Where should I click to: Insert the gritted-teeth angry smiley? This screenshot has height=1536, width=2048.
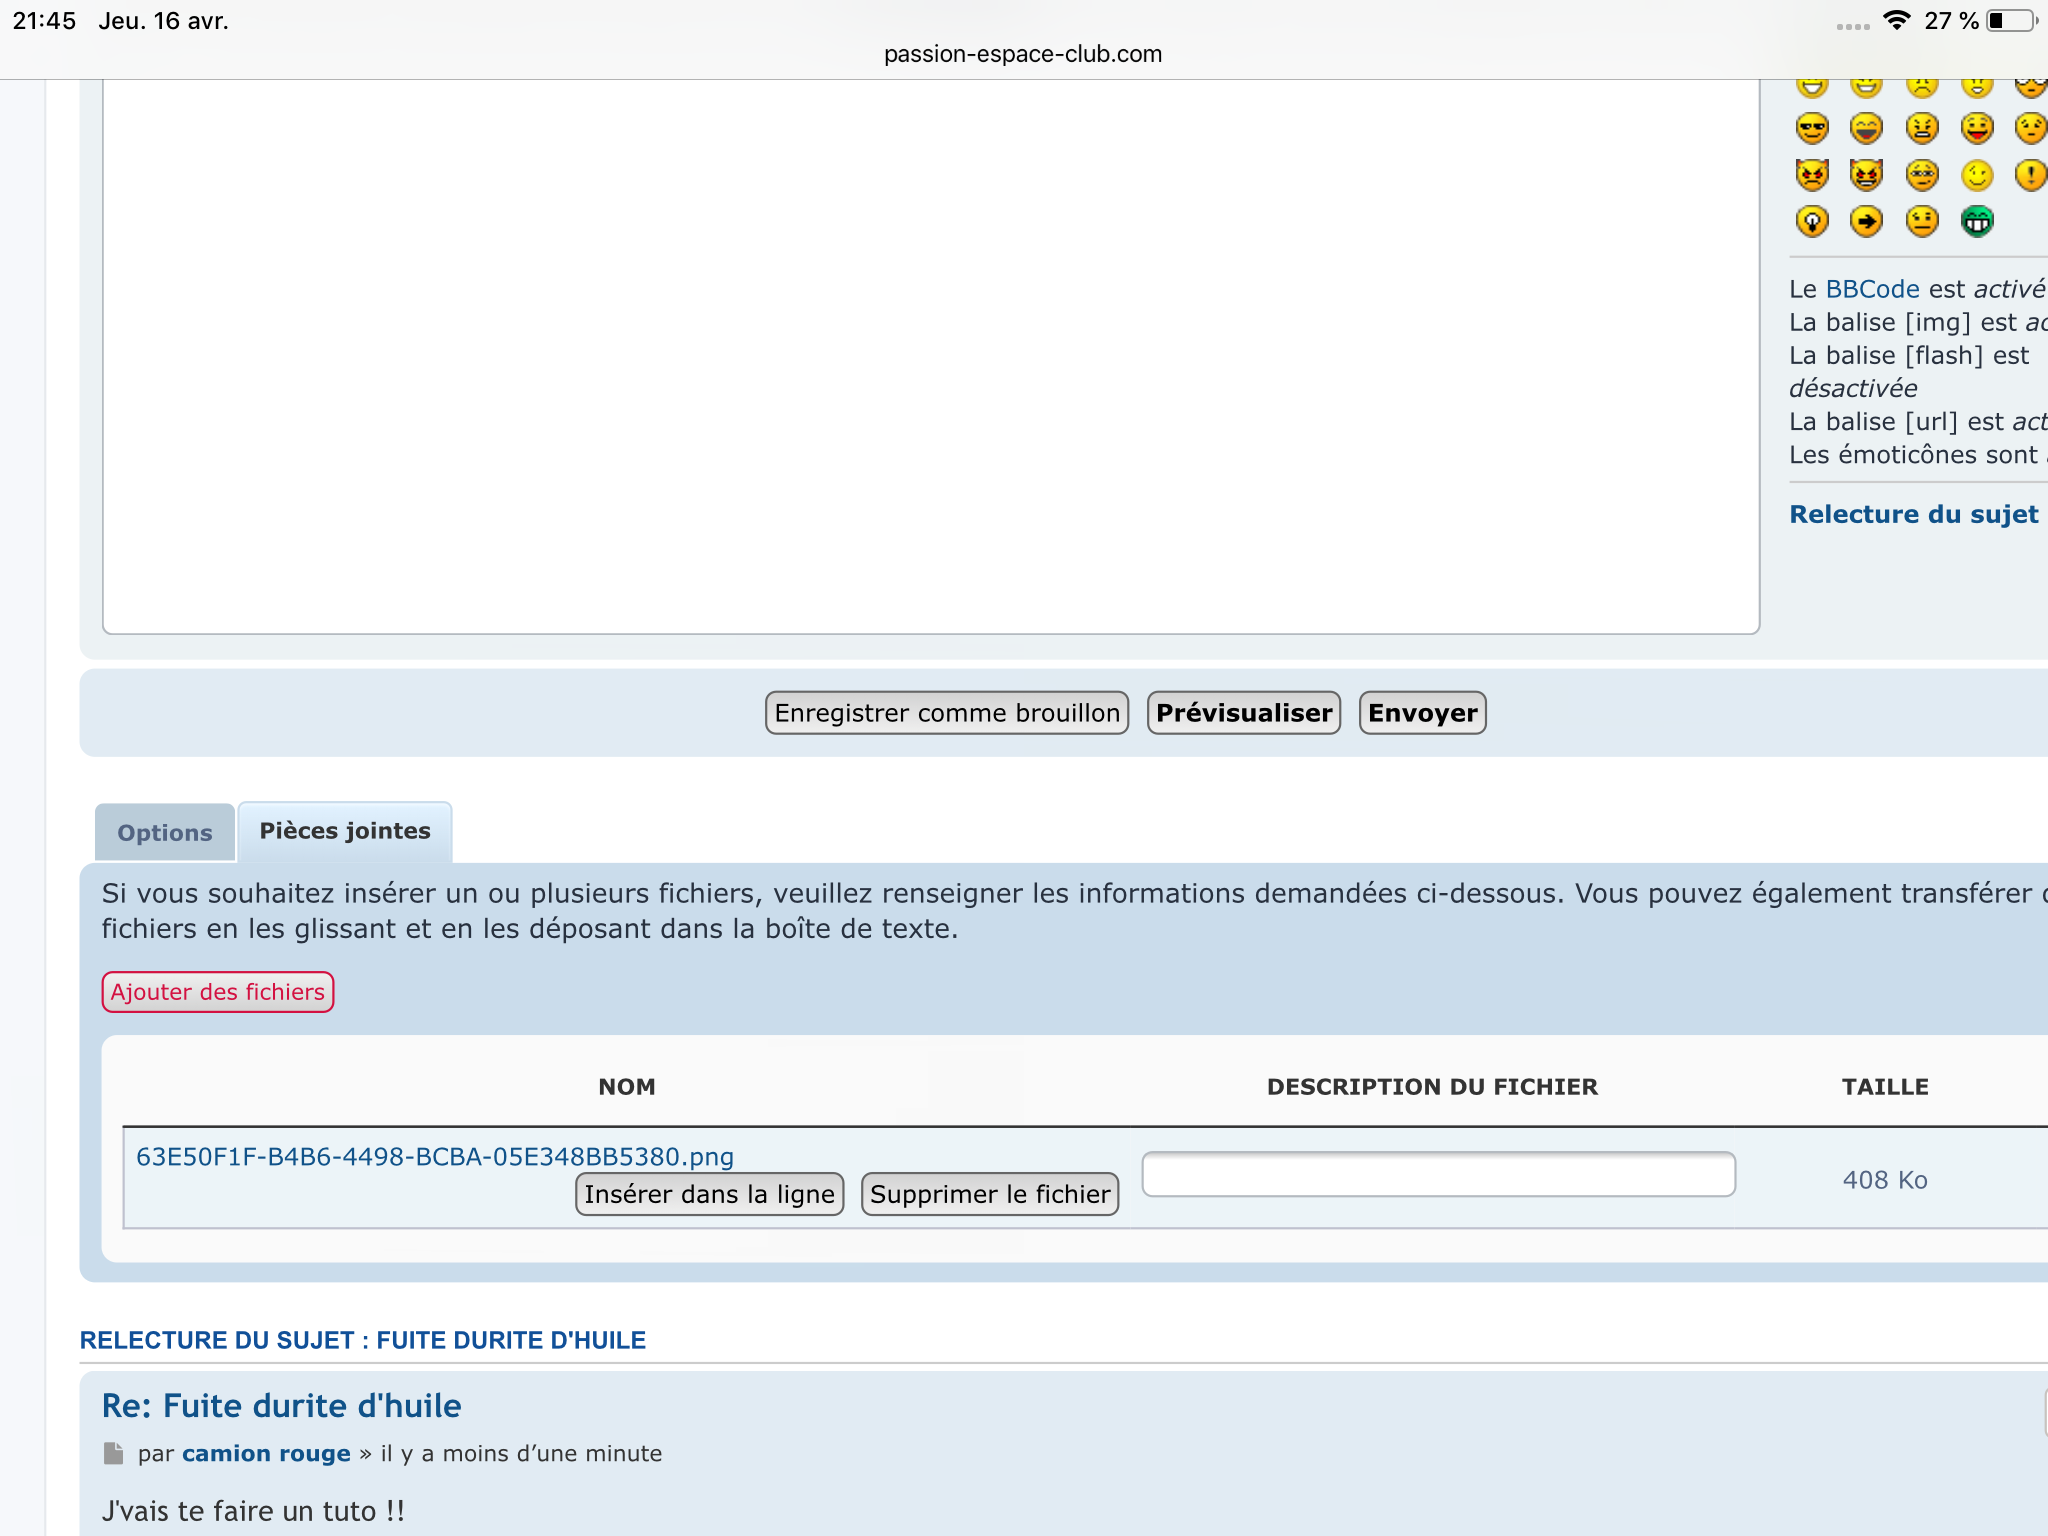(x=1922, y=128)
